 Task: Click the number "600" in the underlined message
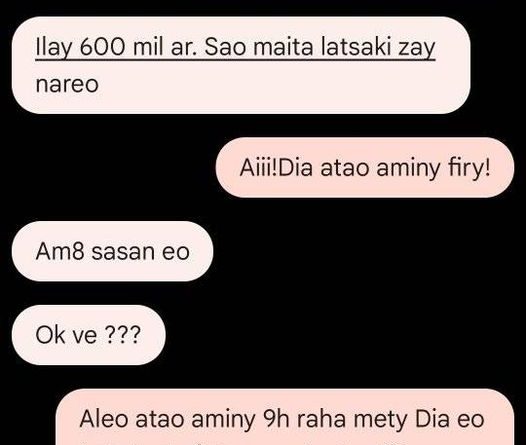pos(103,47)
